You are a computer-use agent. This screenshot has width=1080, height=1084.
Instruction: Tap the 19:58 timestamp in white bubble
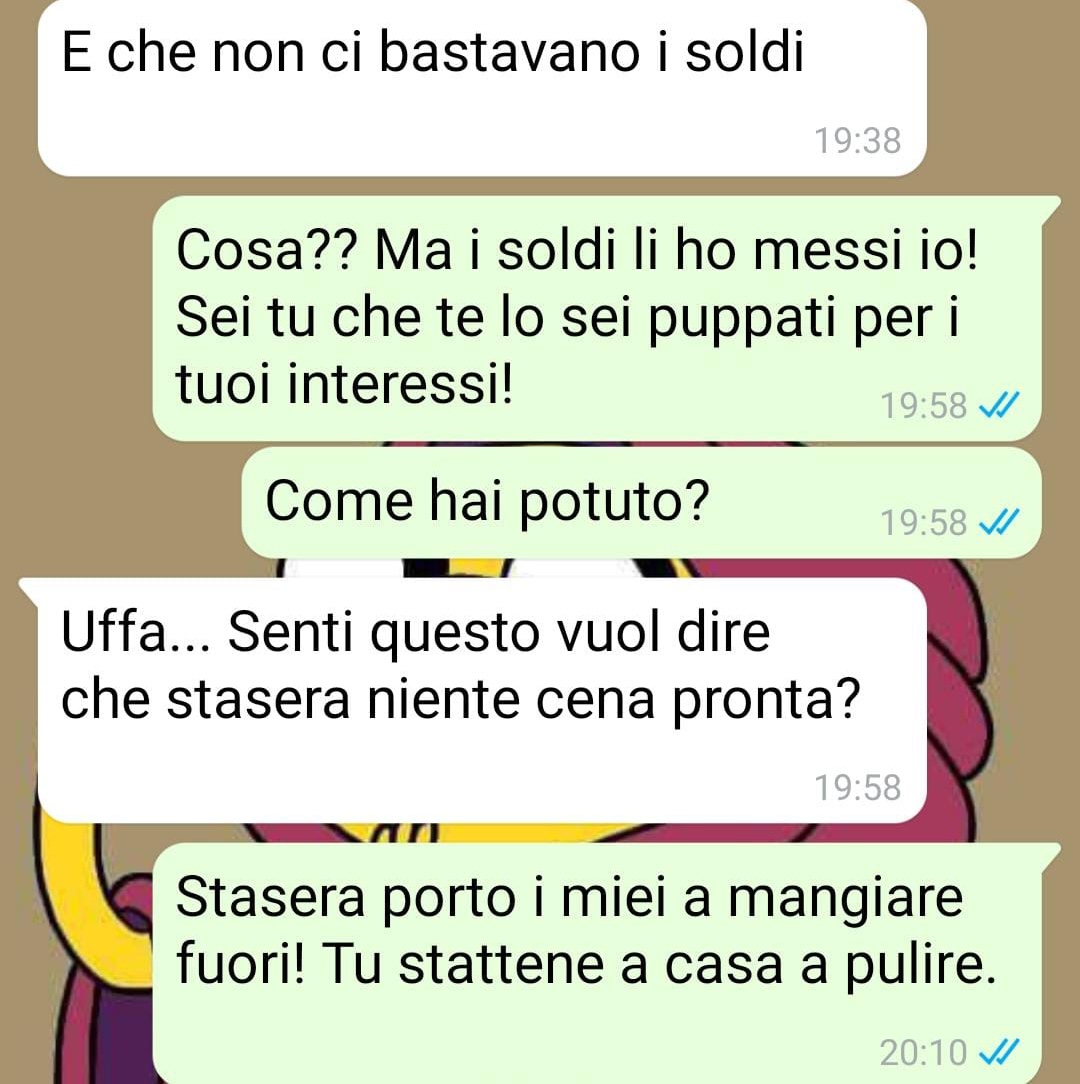(x=857, y=787)
